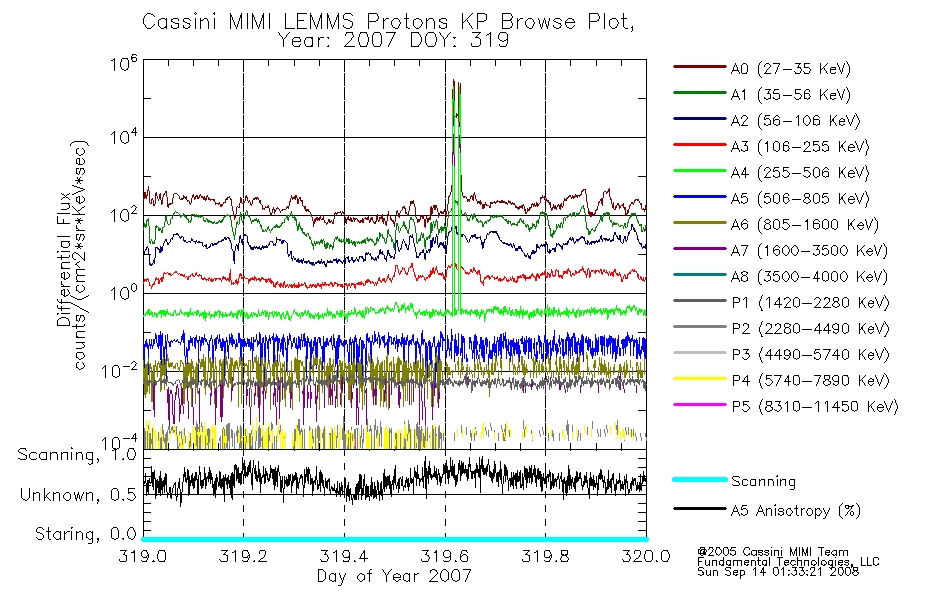Select the 'A5 (506-805 KeV)' legend label

coord(800,199)
